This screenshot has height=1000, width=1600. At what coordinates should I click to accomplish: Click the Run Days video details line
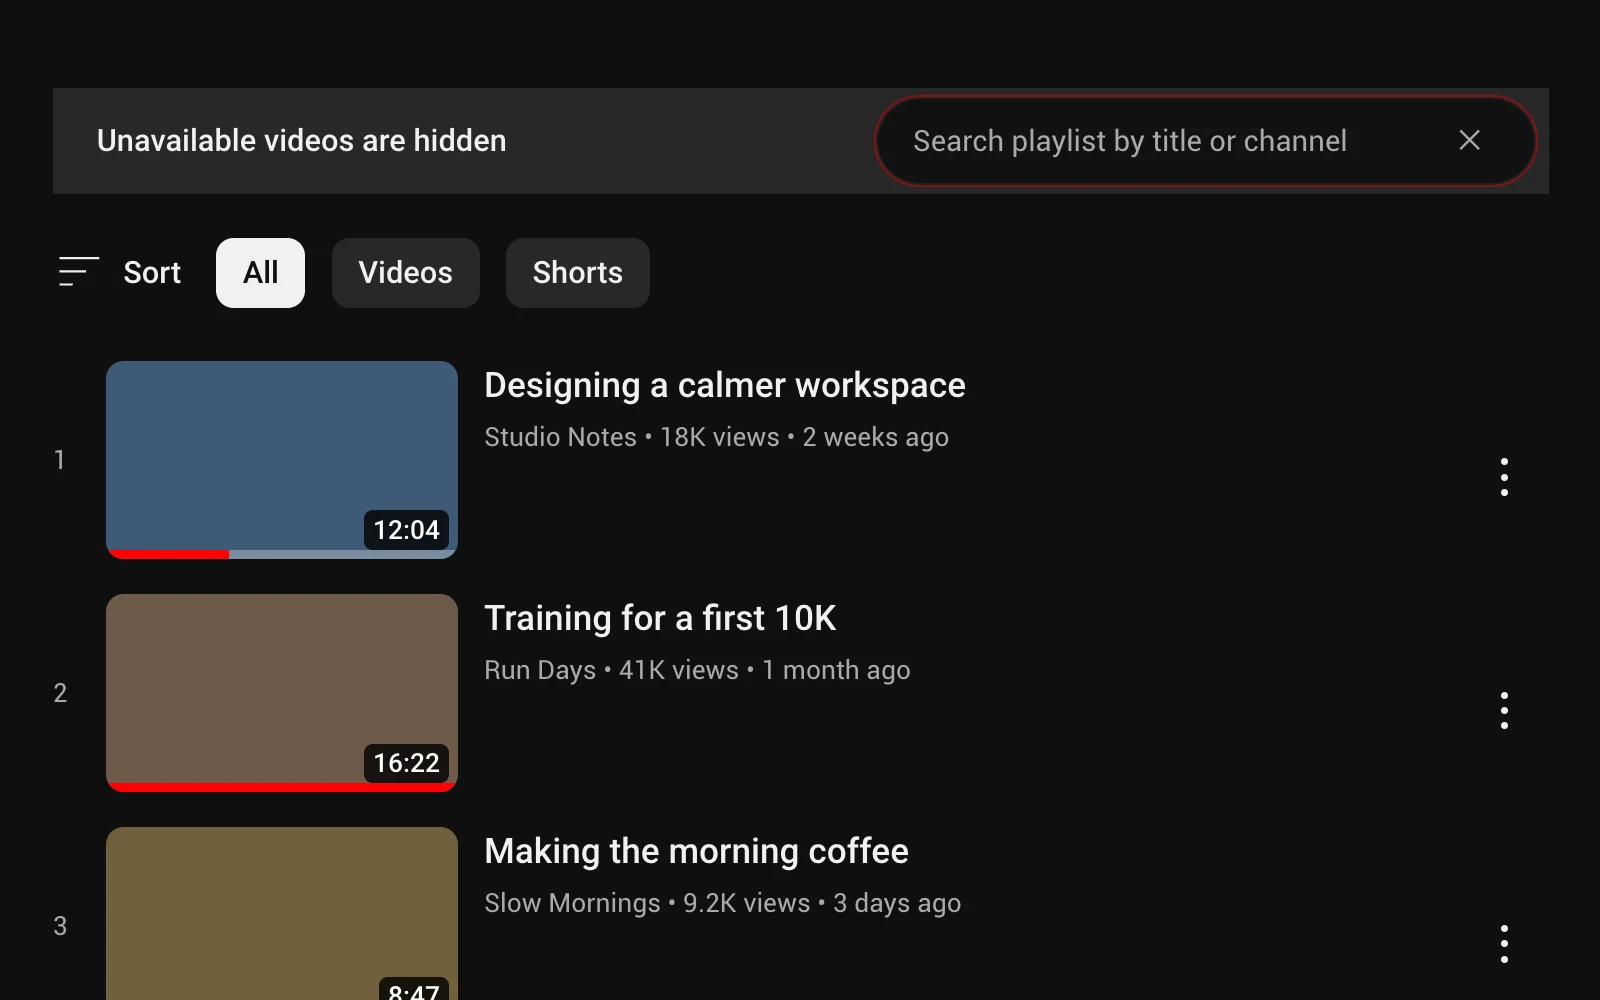coord(697,670)
